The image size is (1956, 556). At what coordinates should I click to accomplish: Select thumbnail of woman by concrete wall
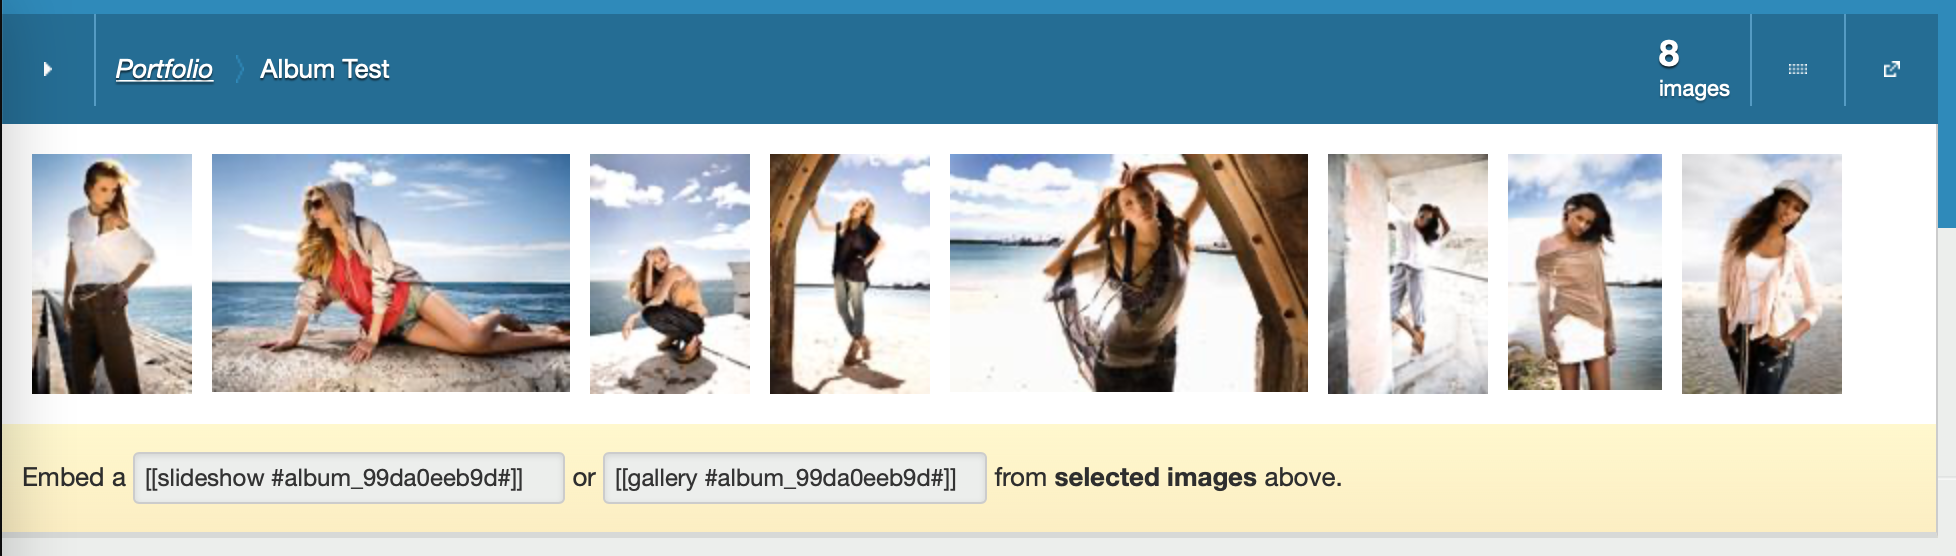(1408, 273)
